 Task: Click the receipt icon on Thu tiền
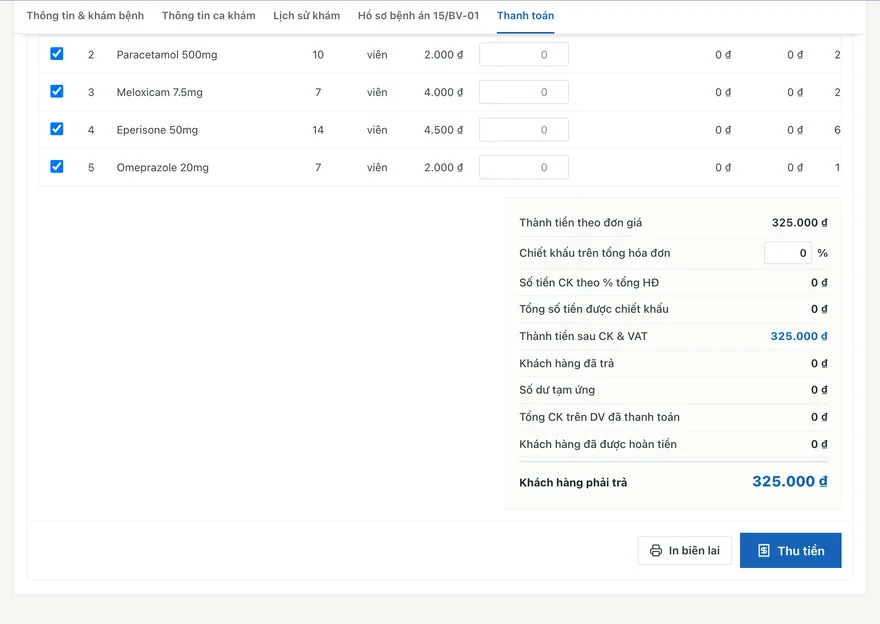764,550
